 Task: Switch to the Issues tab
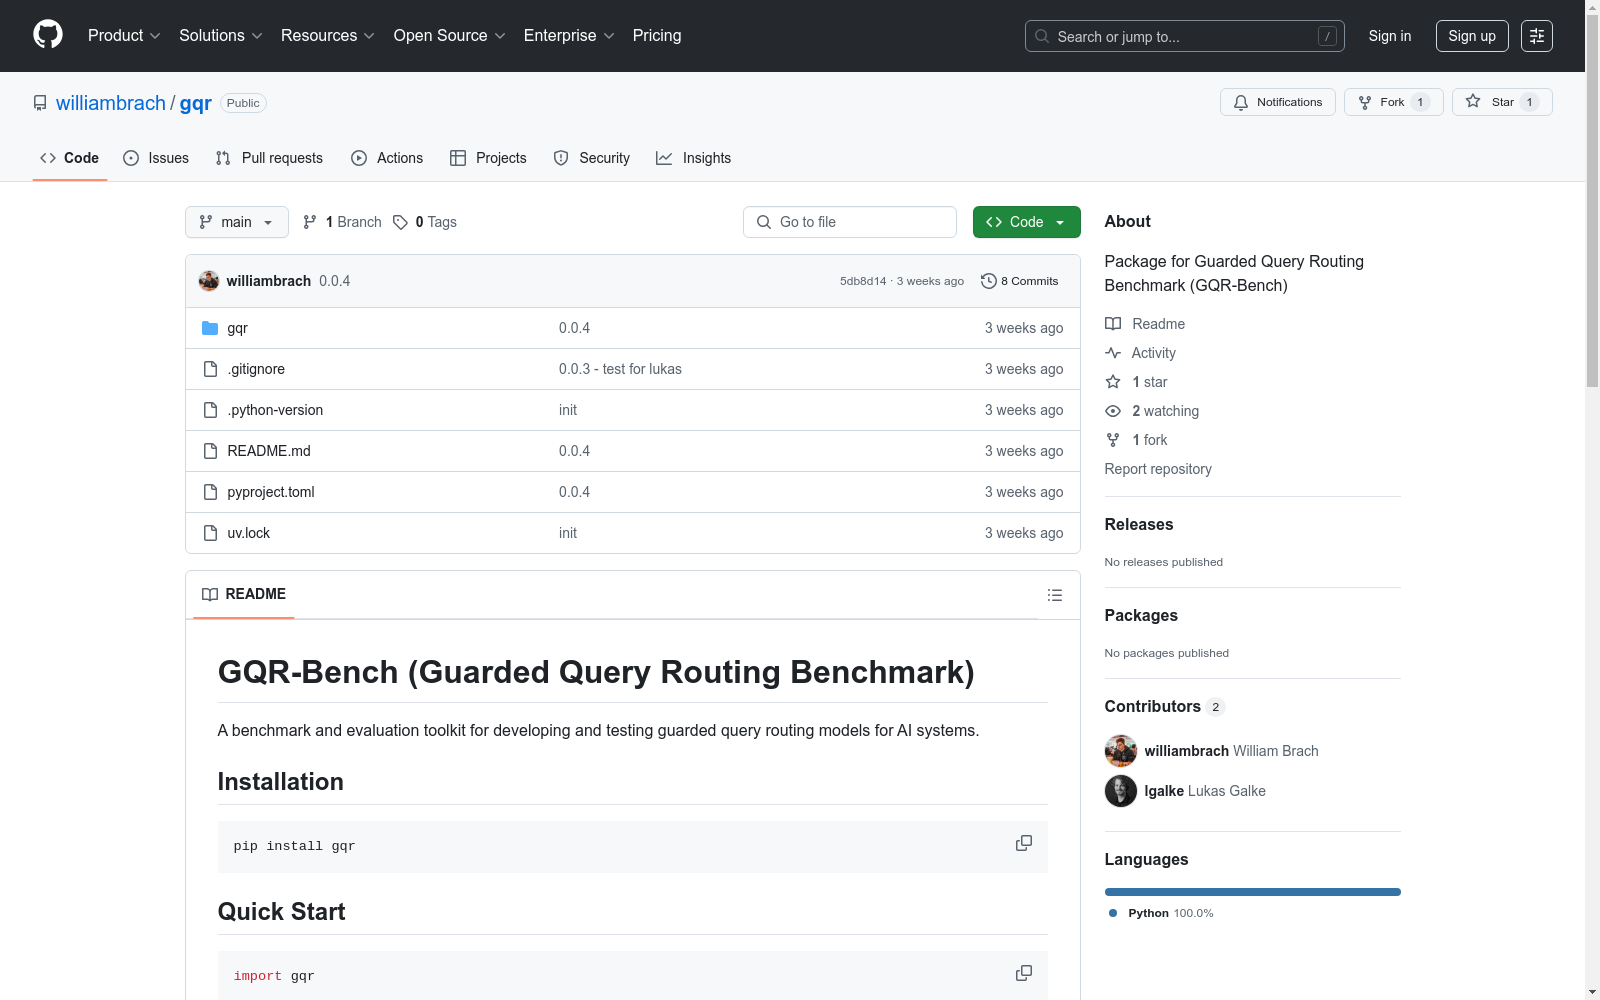pos(156,158)
